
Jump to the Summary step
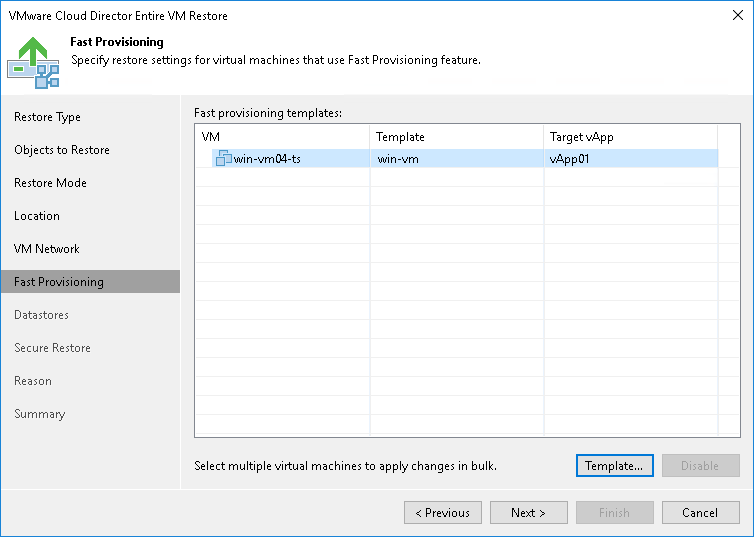tap(39, 414)
